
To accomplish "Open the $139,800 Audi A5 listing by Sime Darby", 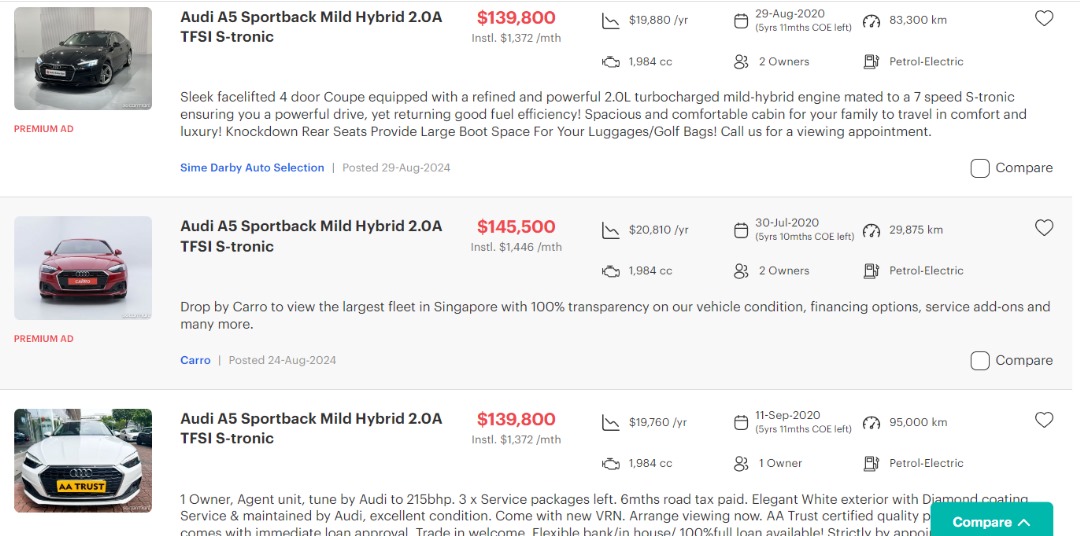I will [311, 27].
